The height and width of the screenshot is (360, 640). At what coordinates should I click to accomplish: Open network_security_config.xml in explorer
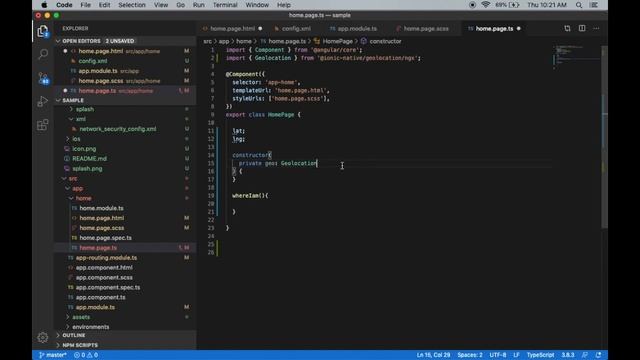click(118, 129)
